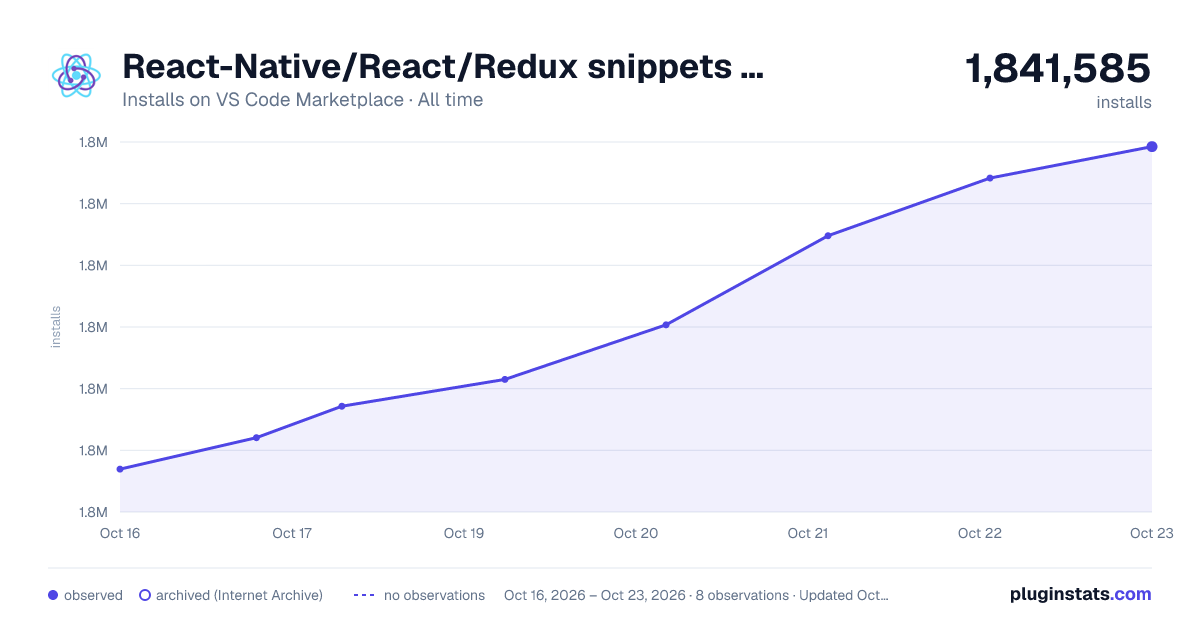Click the data point just after Oct 21
1200x630 pixels.
[828, 236]
